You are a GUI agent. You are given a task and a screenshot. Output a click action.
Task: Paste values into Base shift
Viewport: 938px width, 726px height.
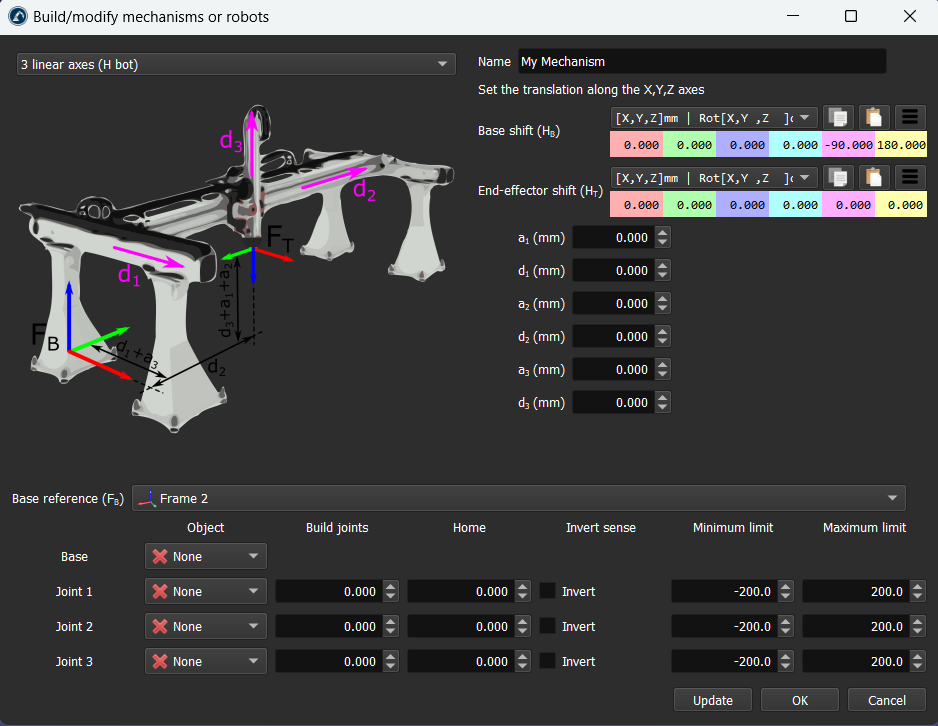click(x=874, y=117)
